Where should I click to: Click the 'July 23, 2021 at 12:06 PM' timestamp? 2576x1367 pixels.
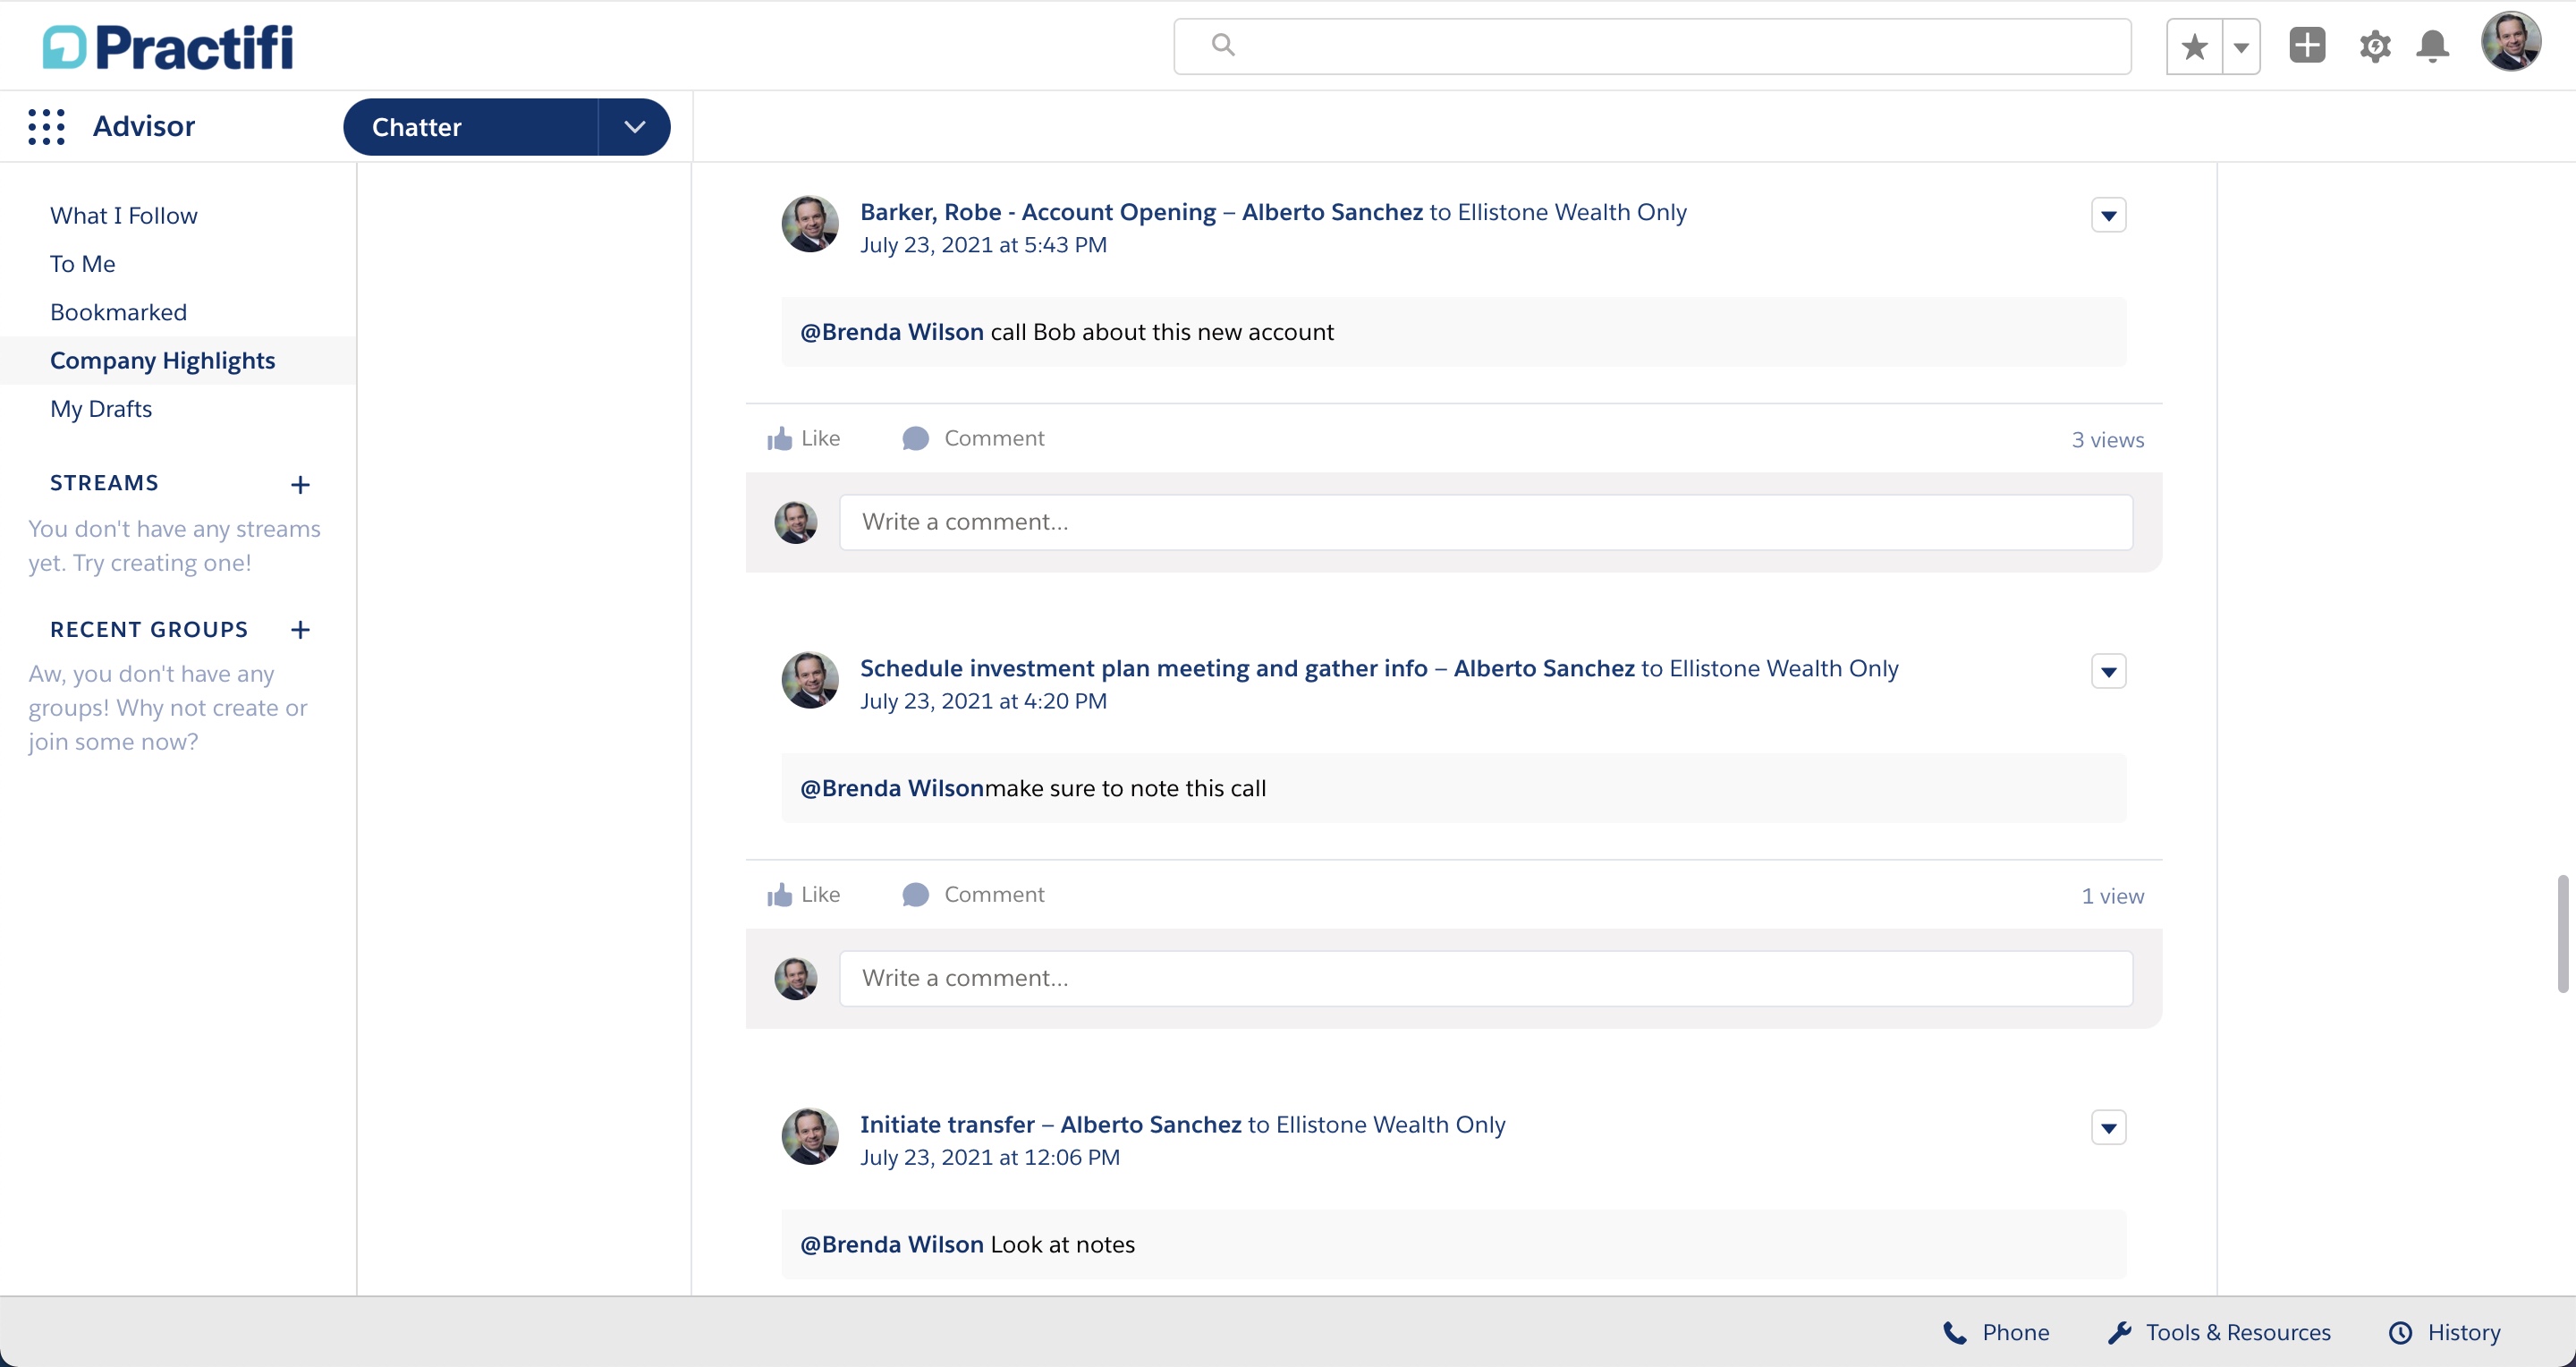(990, 1157)
